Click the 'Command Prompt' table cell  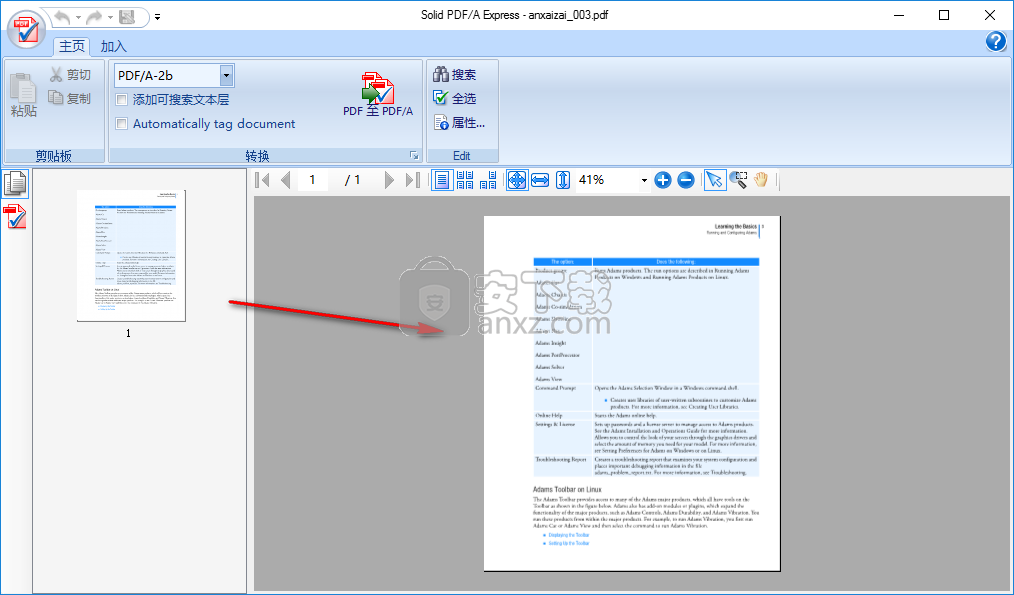click(x=556, y=388)
